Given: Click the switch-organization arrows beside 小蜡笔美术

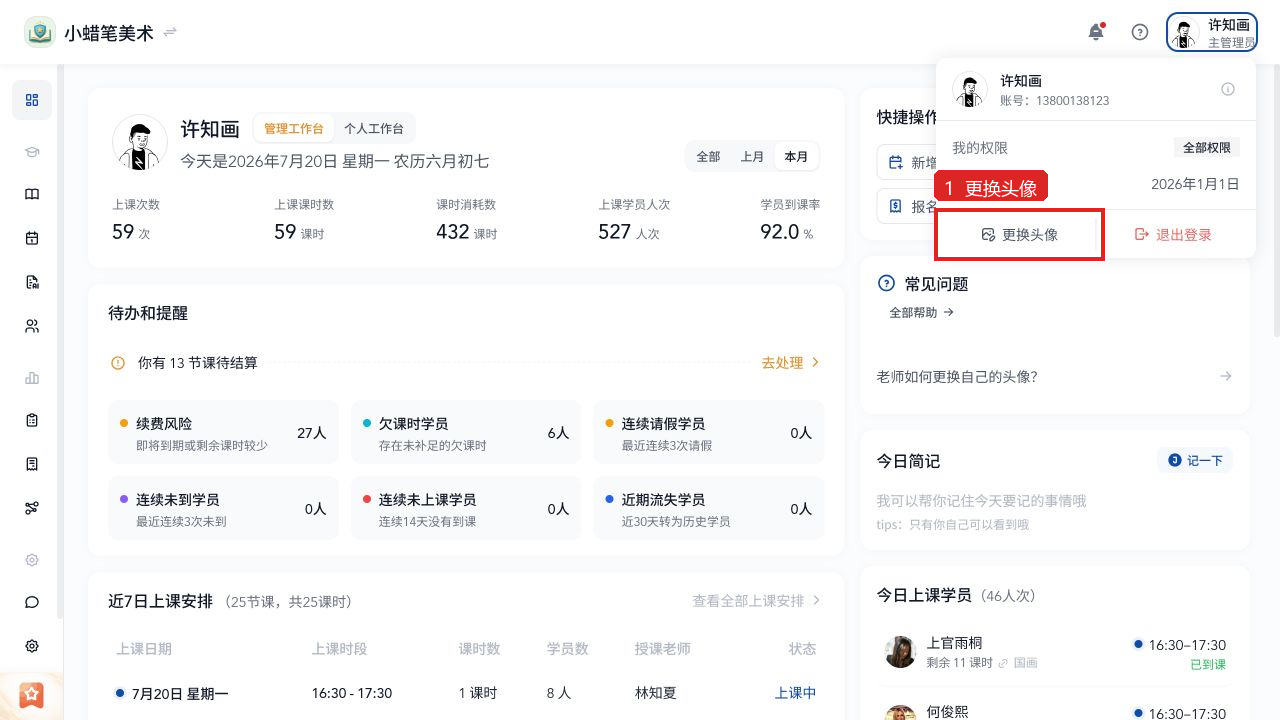Looking at the screenshot, I should (x=170, y=32).
